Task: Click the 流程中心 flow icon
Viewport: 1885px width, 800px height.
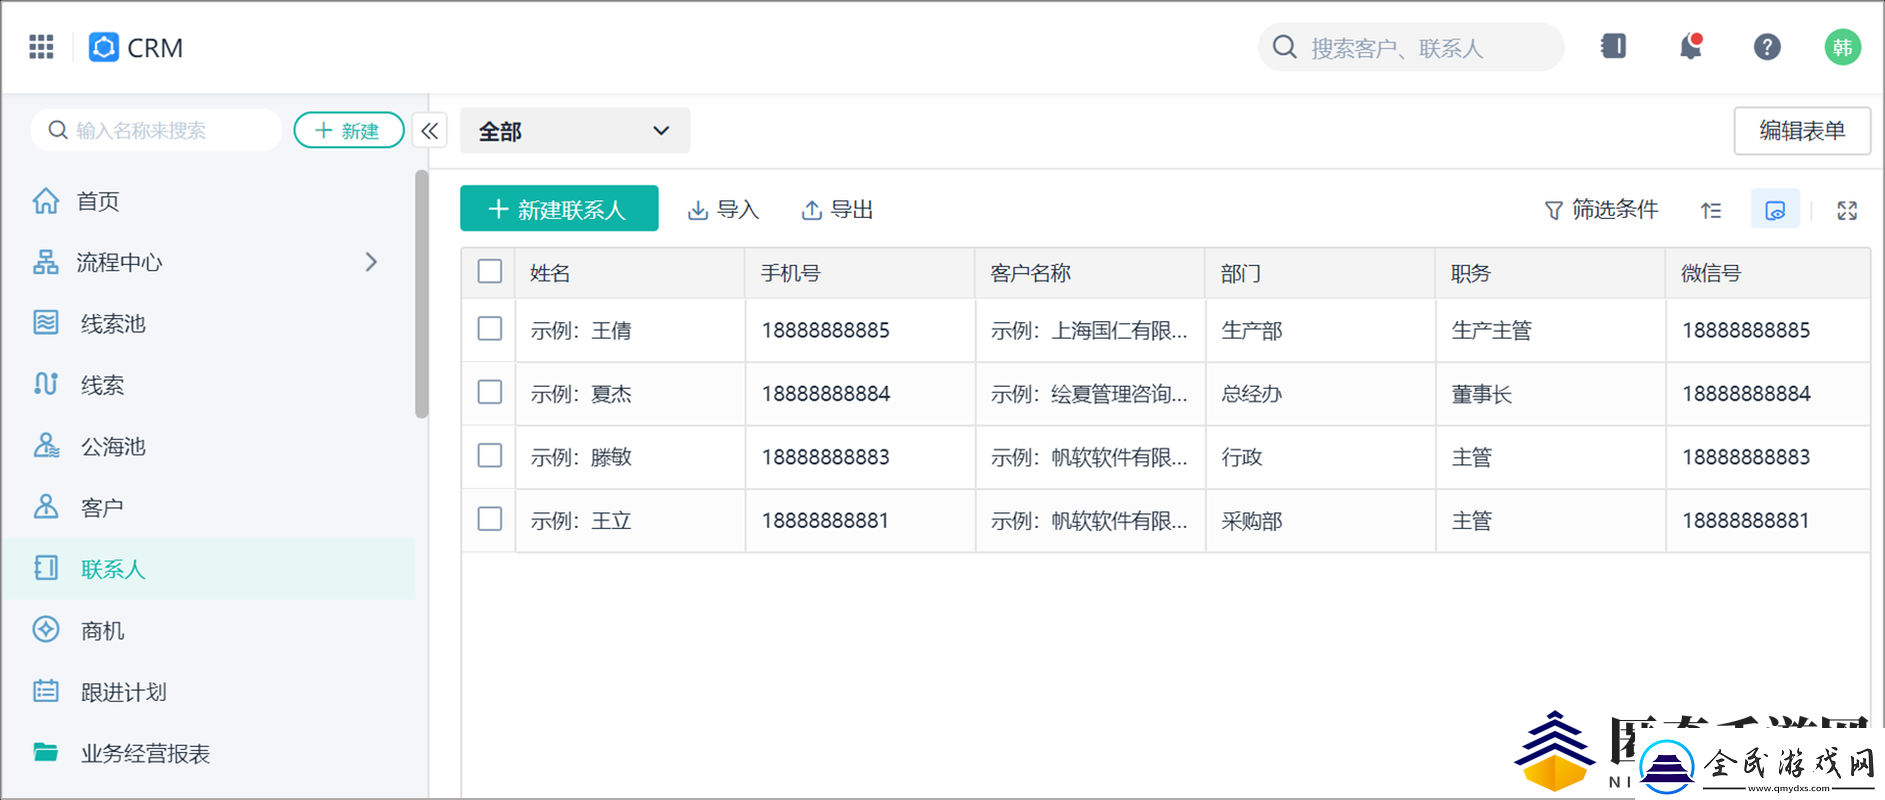Action: click(x=46, y=262)
